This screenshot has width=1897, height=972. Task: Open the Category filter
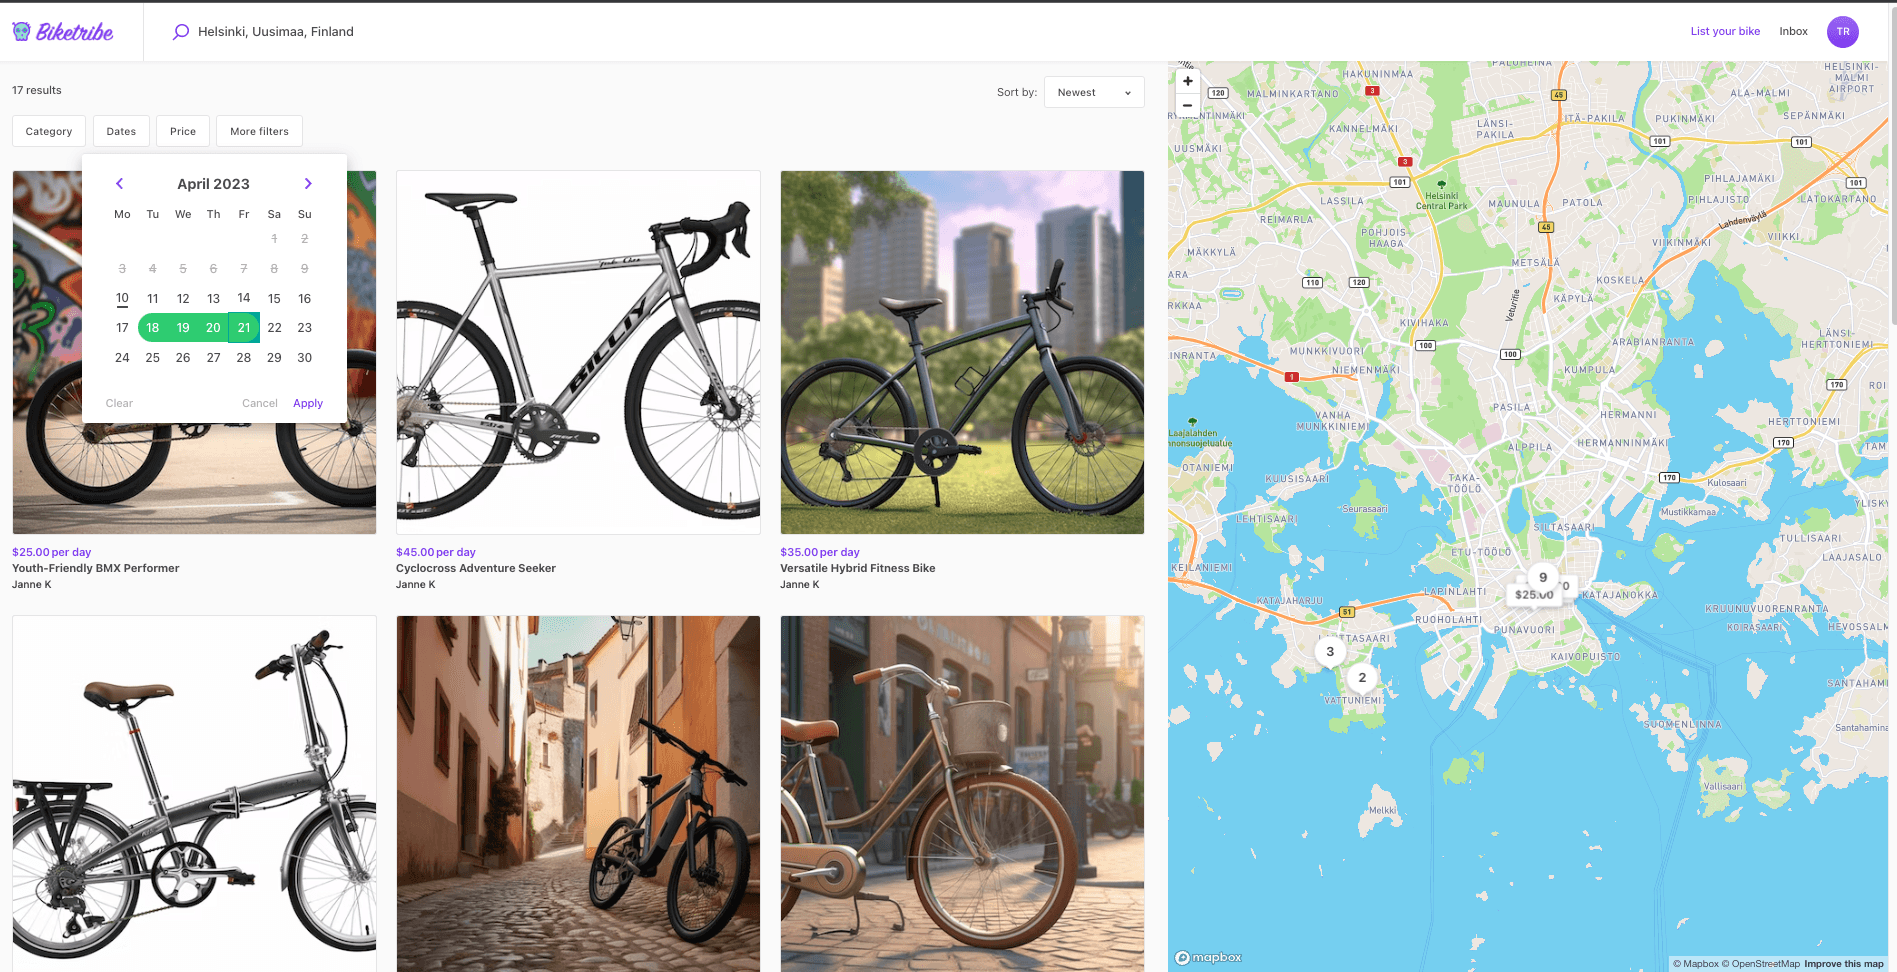49,132
